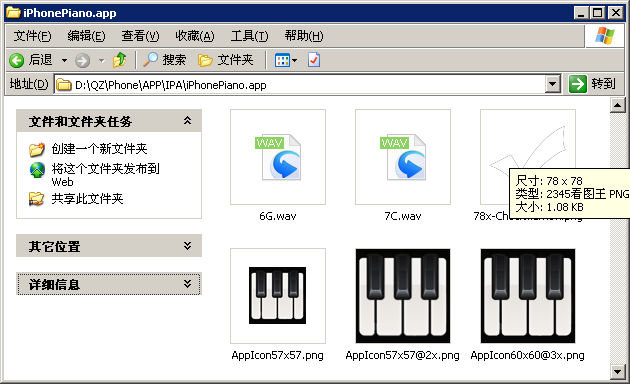Close the iPhonePiano.app window
Image resolution: width=630 pixels, height=384 pixels.
pos(616,13)
